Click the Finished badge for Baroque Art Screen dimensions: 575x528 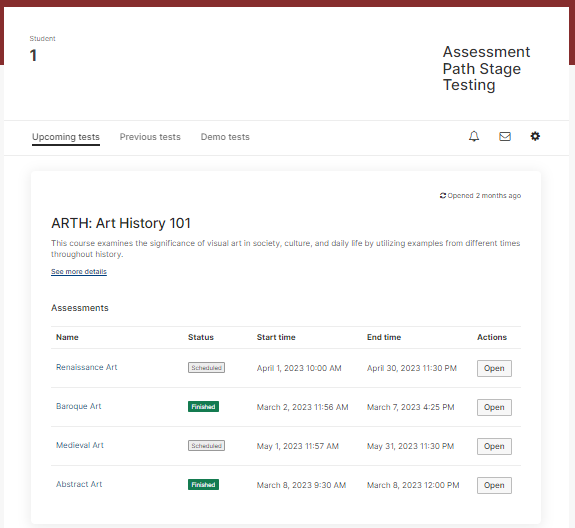[x=204, y=407]
